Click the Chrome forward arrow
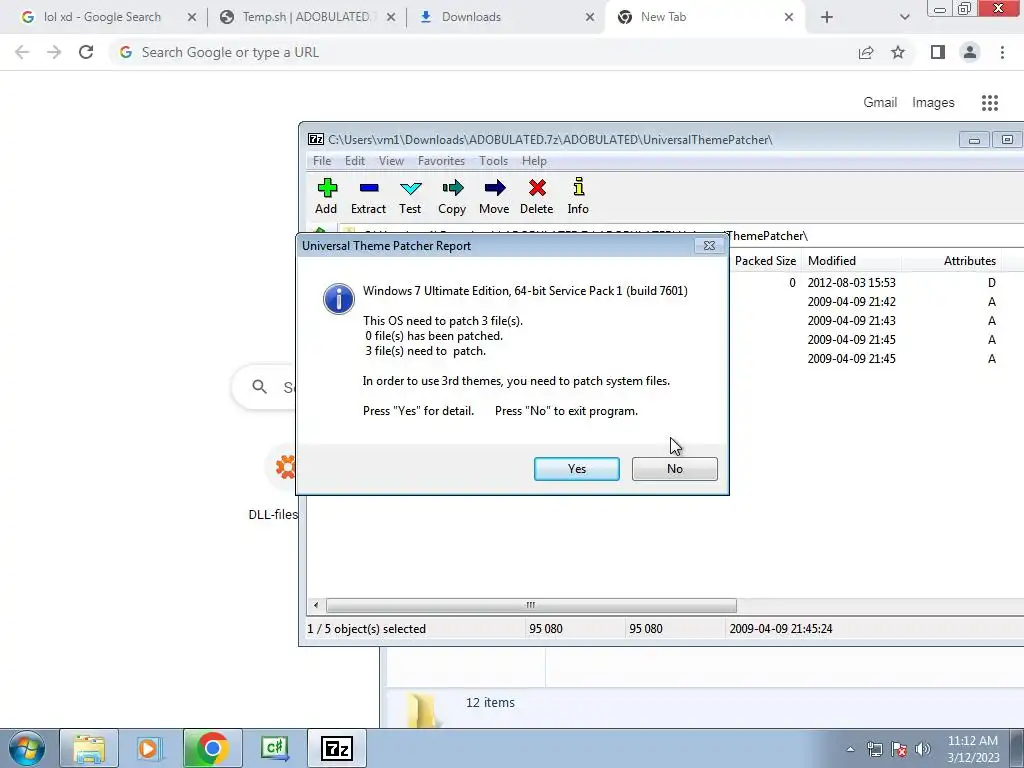 click(x=54, y=52)
